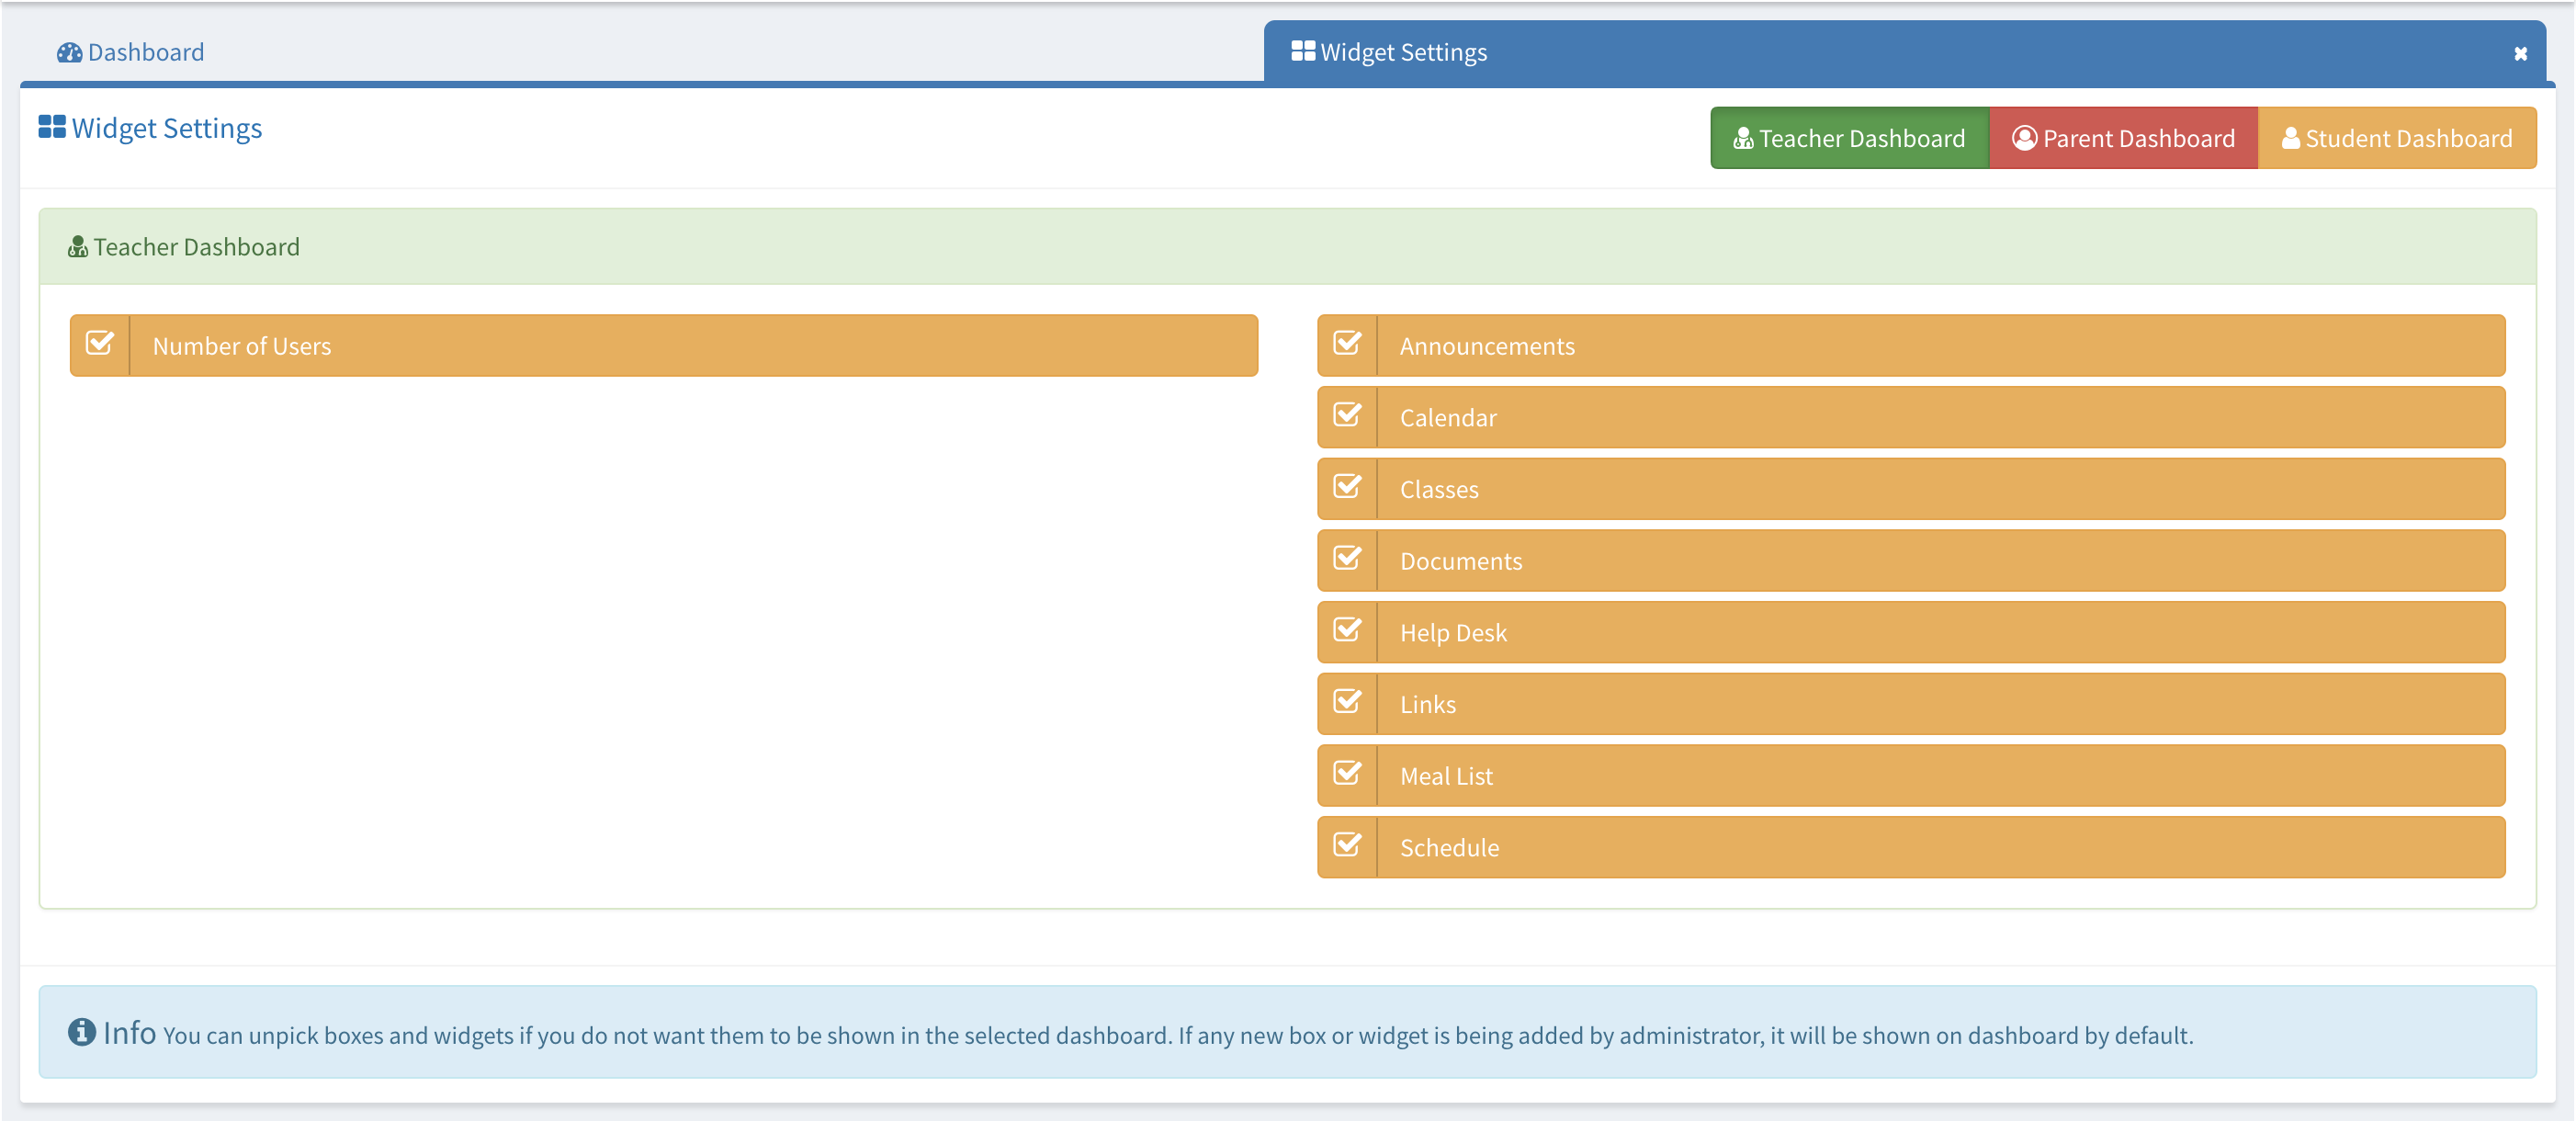Uncheck the Number of Users checkbox
Screen dimensions: 2576x1121
pyautogui.click(x=100, y=344)
